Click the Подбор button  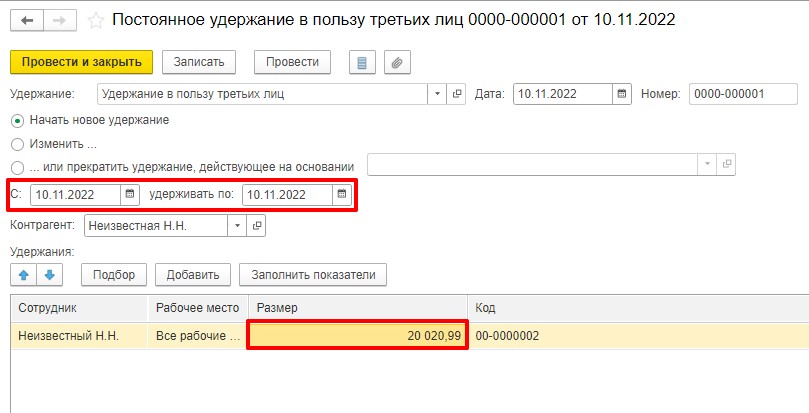(114, 275)
